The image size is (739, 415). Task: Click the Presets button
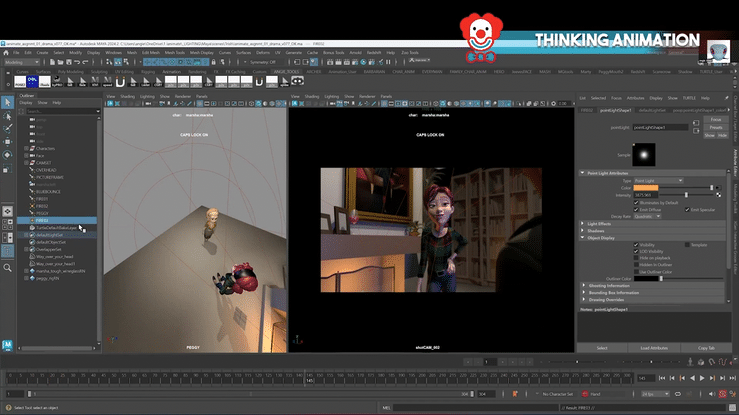pyautogui.click(x=716, y=128)
